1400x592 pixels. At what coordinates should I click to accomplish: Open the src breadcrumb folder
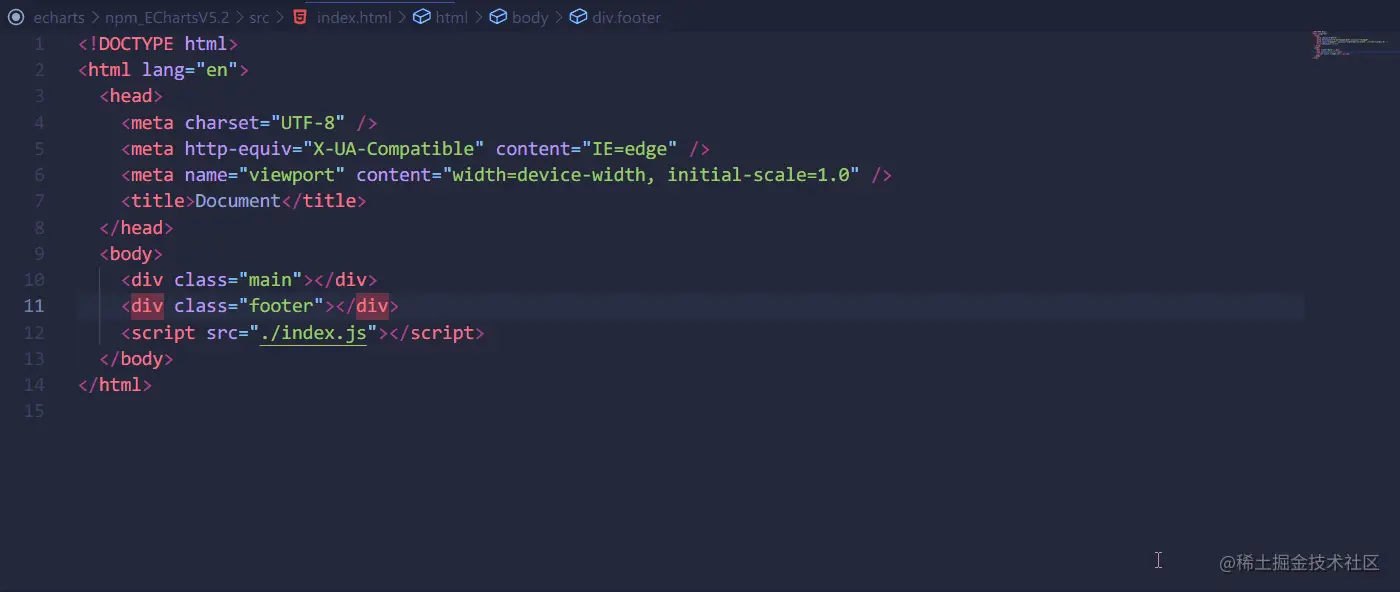tap(259, 17)
